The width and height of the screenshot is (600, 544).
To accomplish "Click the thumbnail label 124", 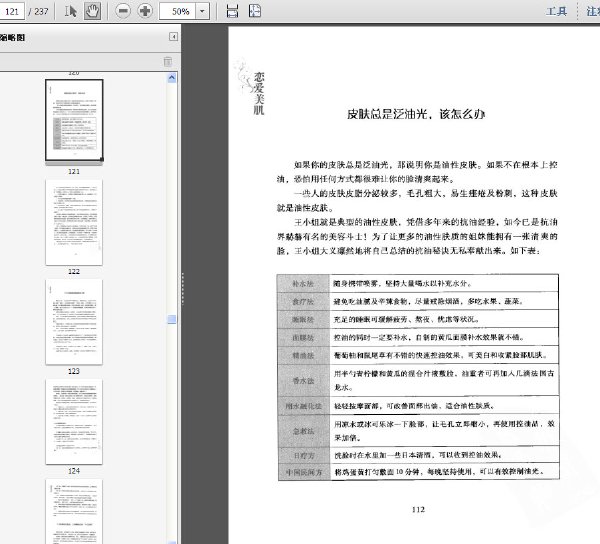I will (x=74, y=471).
